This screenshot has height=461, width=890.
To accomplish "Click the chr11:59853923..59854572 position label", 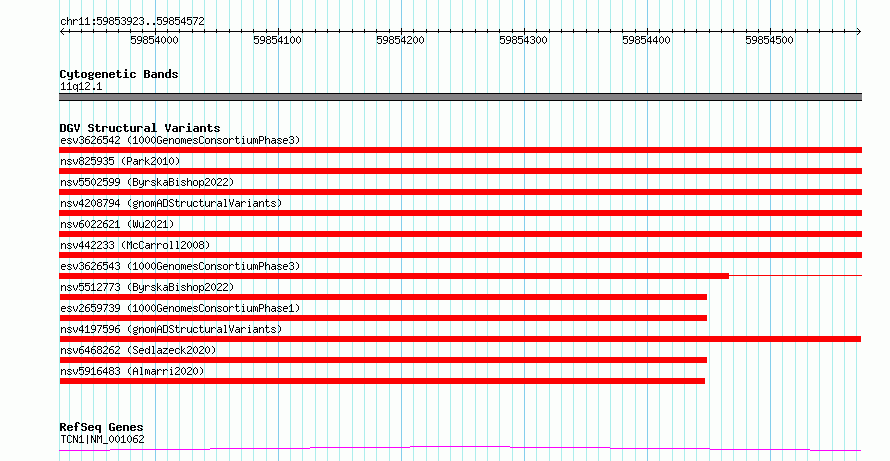I will pos(132,22).
